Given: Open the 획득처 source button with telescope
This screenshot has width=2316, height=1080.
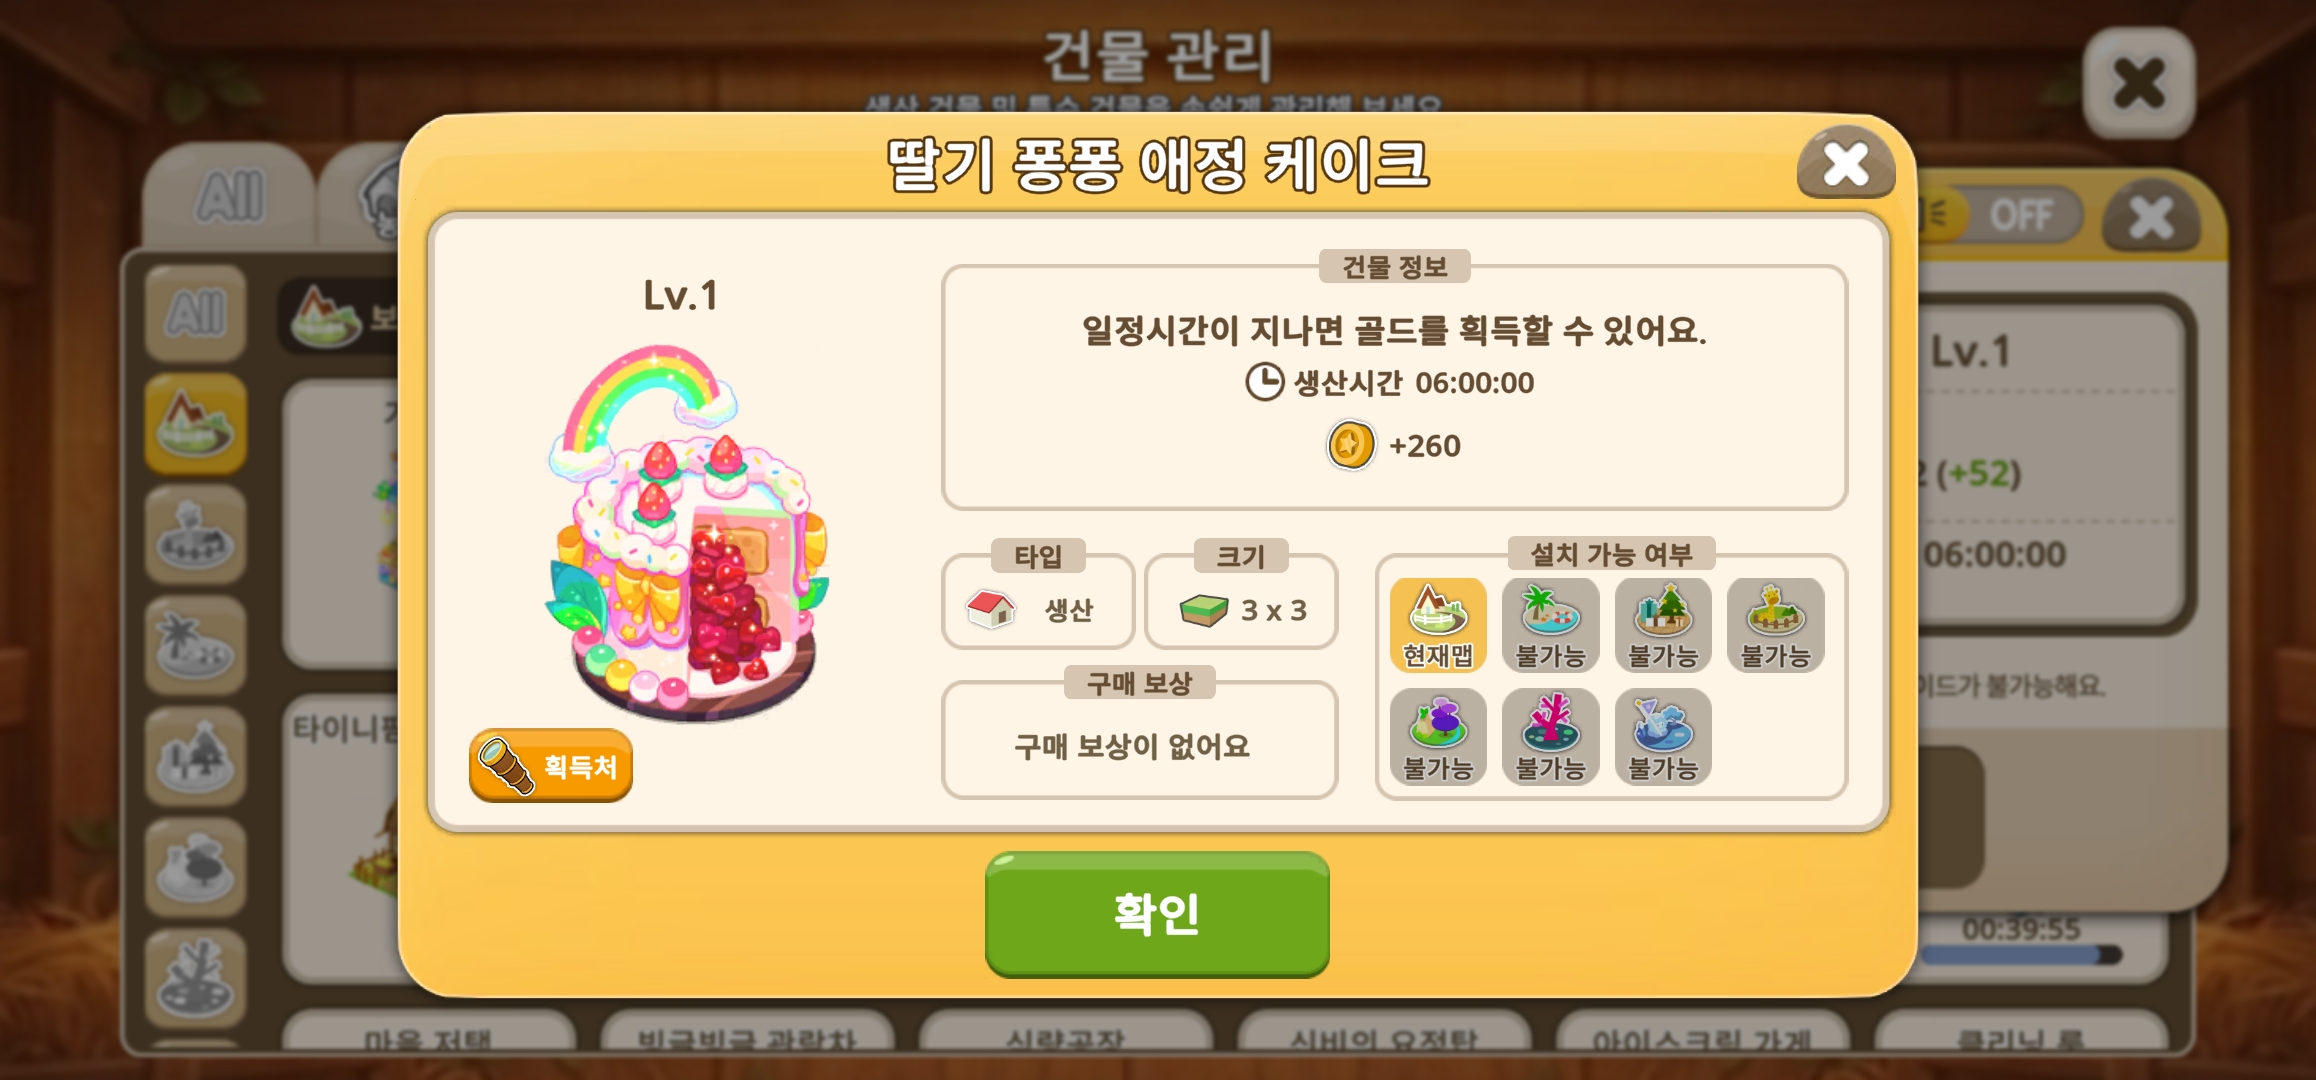Looking at the screenshot, I should pyautogui.click(x=551, y=766).
